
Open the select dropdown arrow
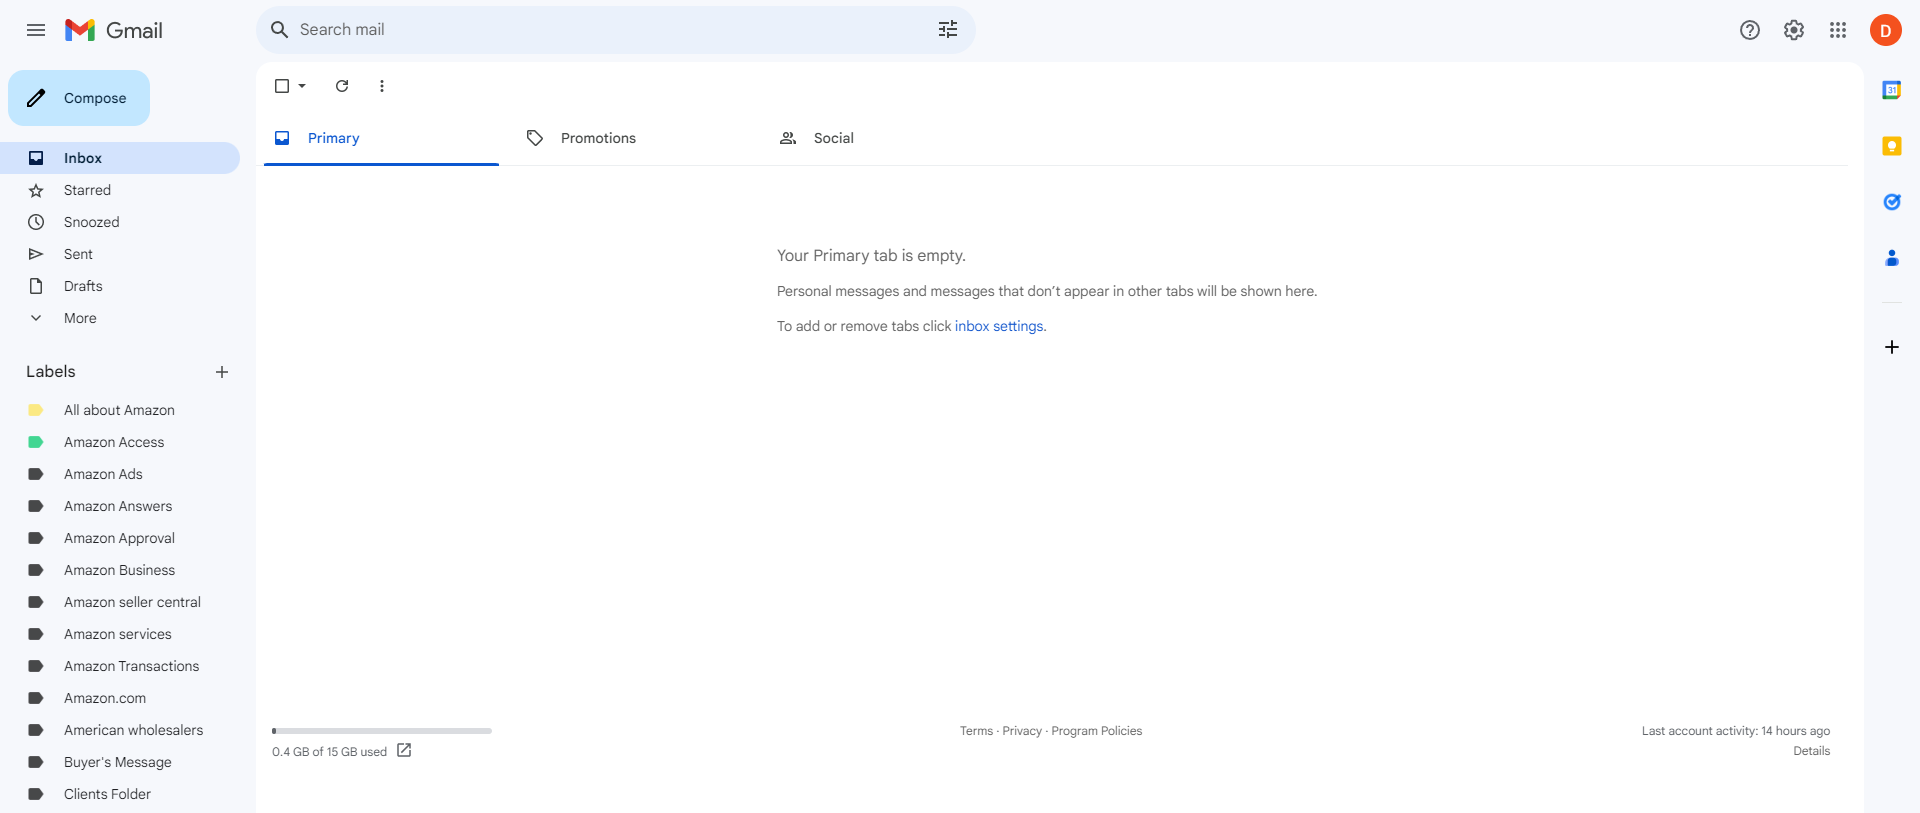coord(302,86)
